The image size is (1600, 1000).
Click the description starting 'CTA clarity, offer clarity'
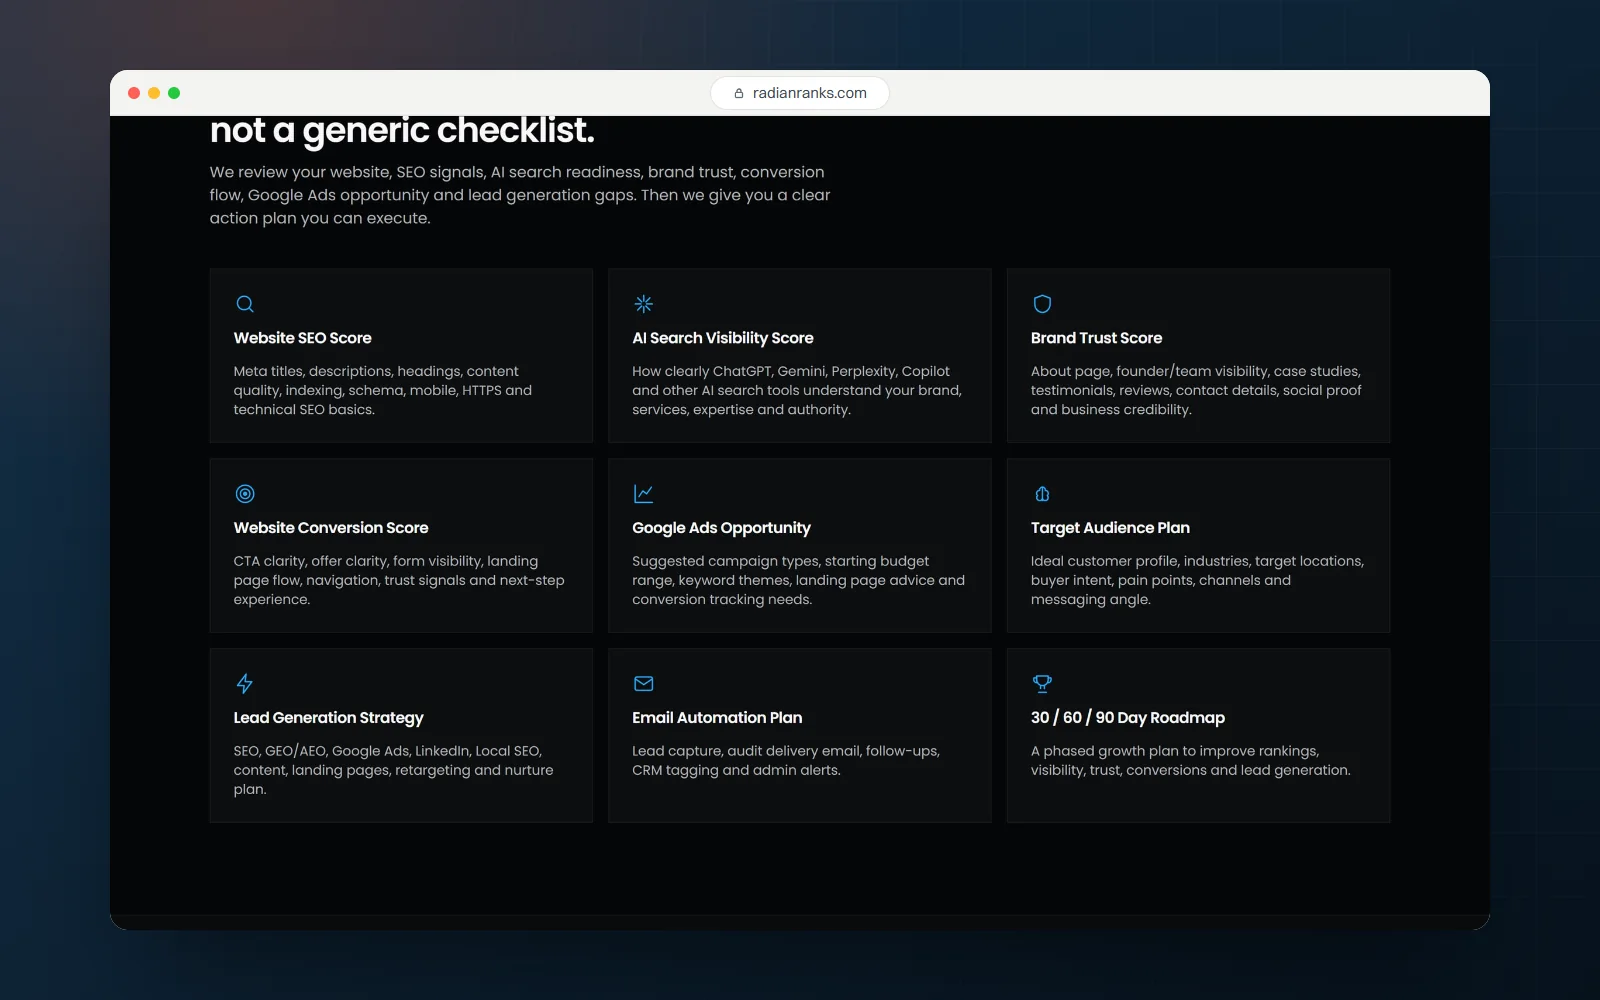pyautogui.click(x=399, y=580)
